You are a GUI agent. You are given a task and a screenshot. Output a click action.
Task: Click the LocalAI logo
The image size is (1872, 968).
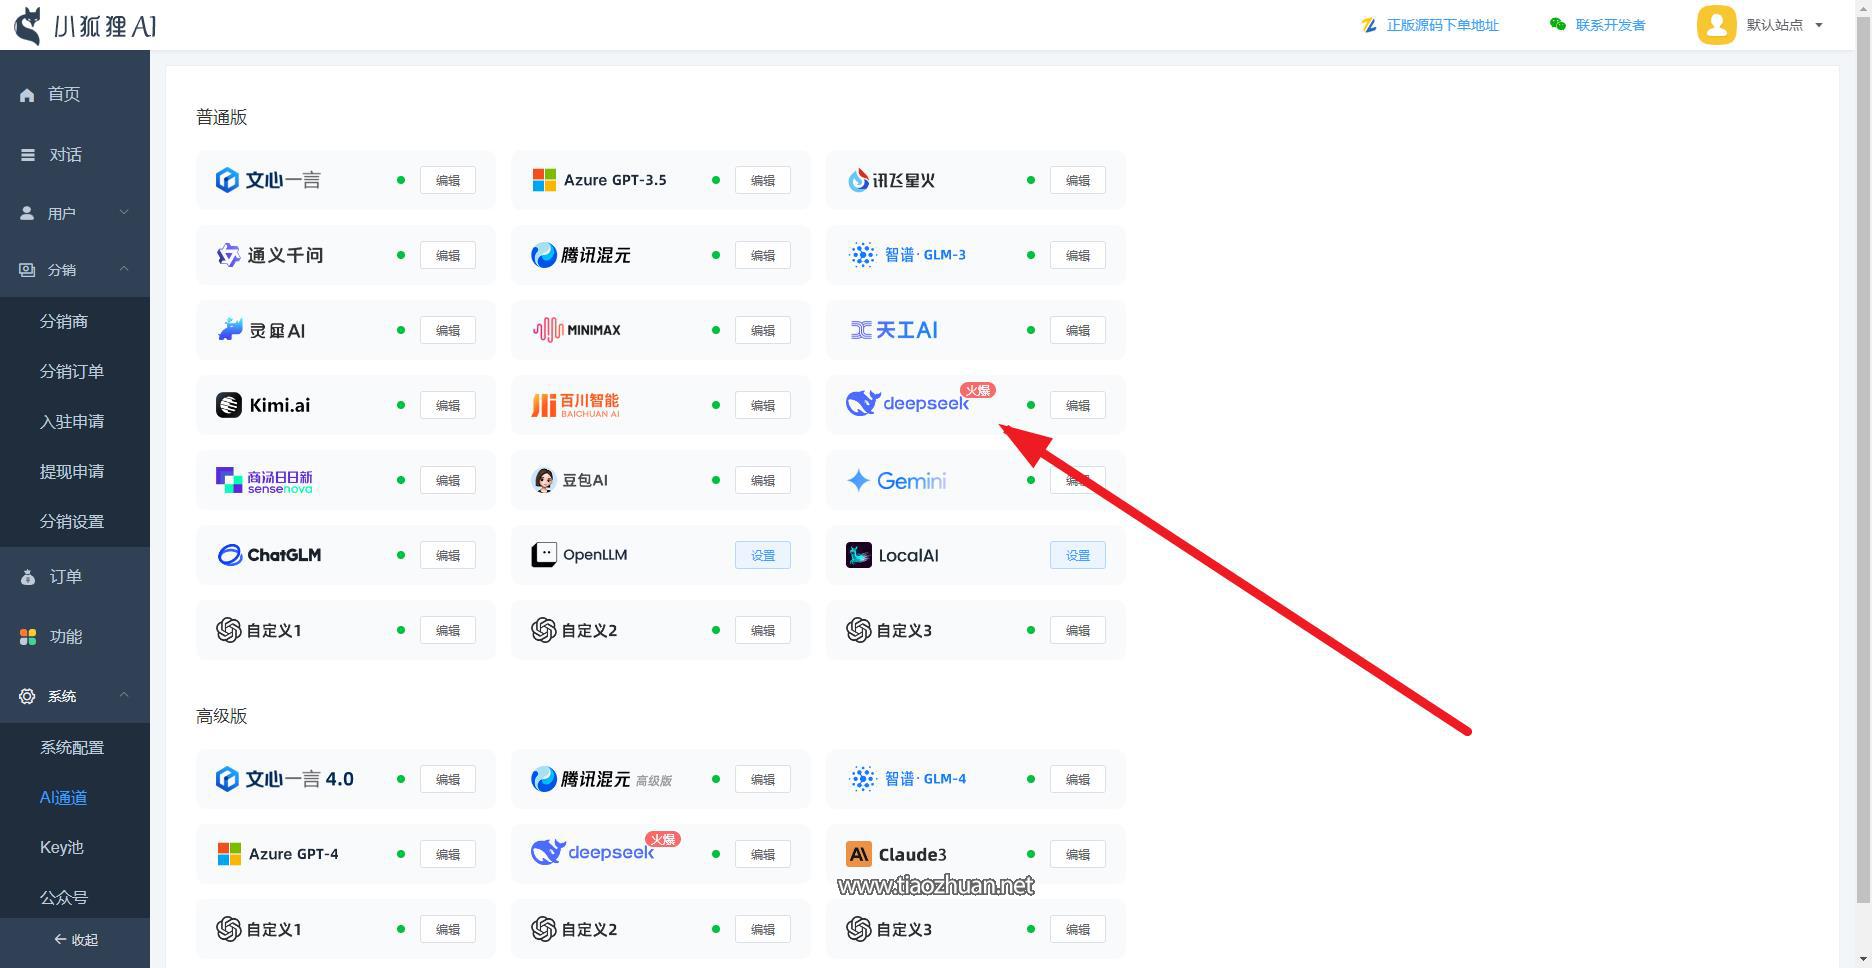click(x=892, y=555)
